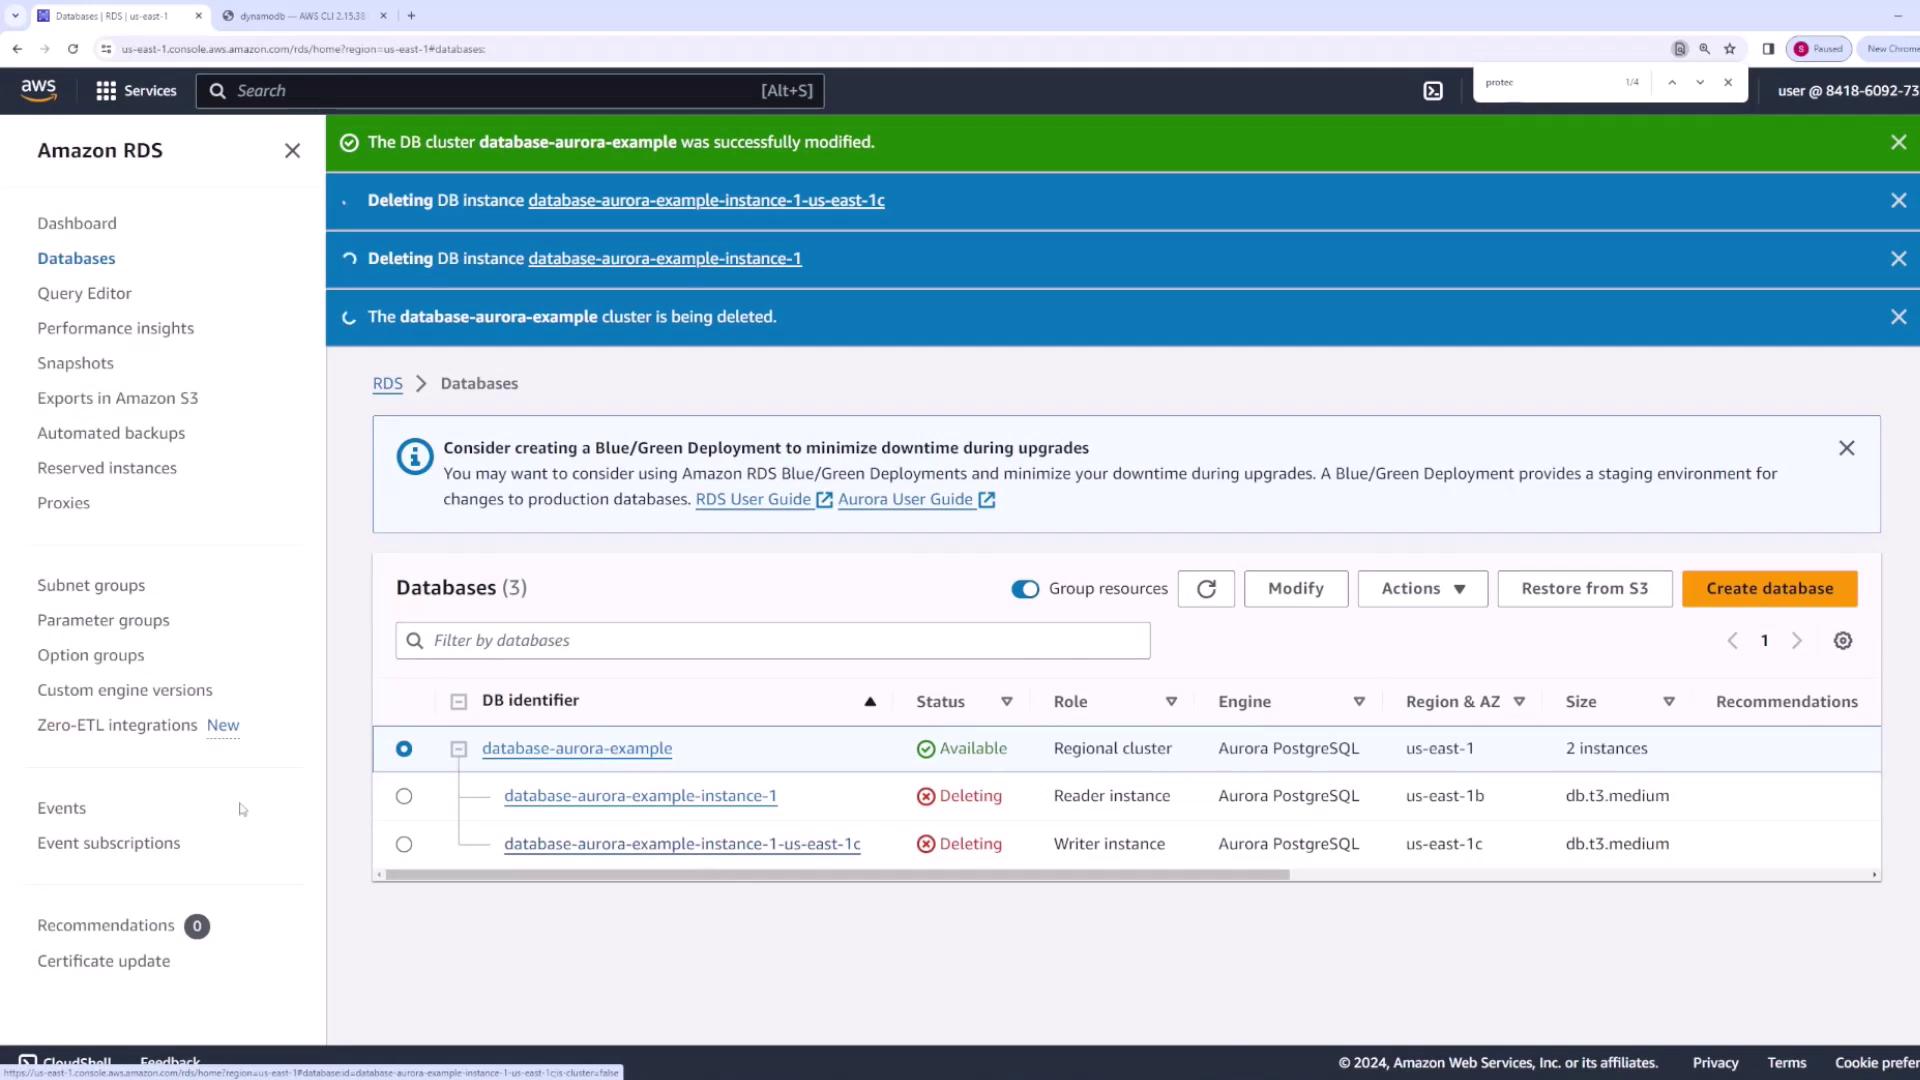1920x1080 pixels.
Task: Focus the AWS console Search box
Action: [510, 91]
